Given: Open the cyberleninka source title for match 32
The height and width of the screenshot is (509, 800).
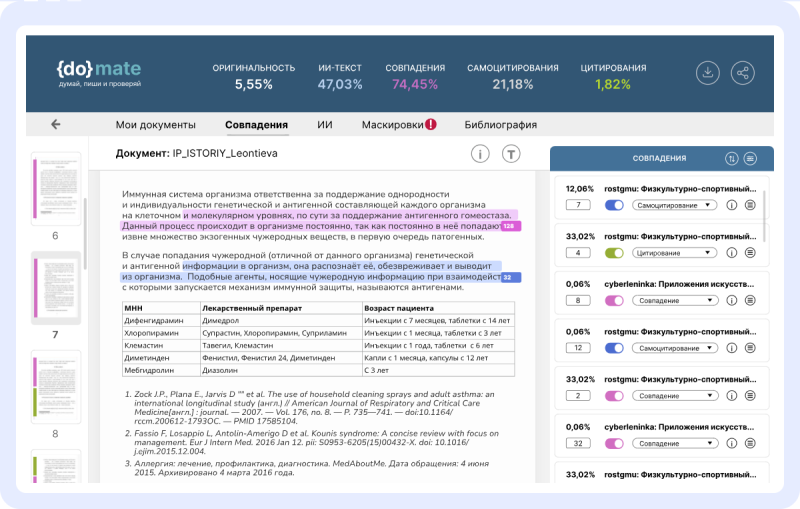Looking at the screenshot, I should tap(679, 427).
